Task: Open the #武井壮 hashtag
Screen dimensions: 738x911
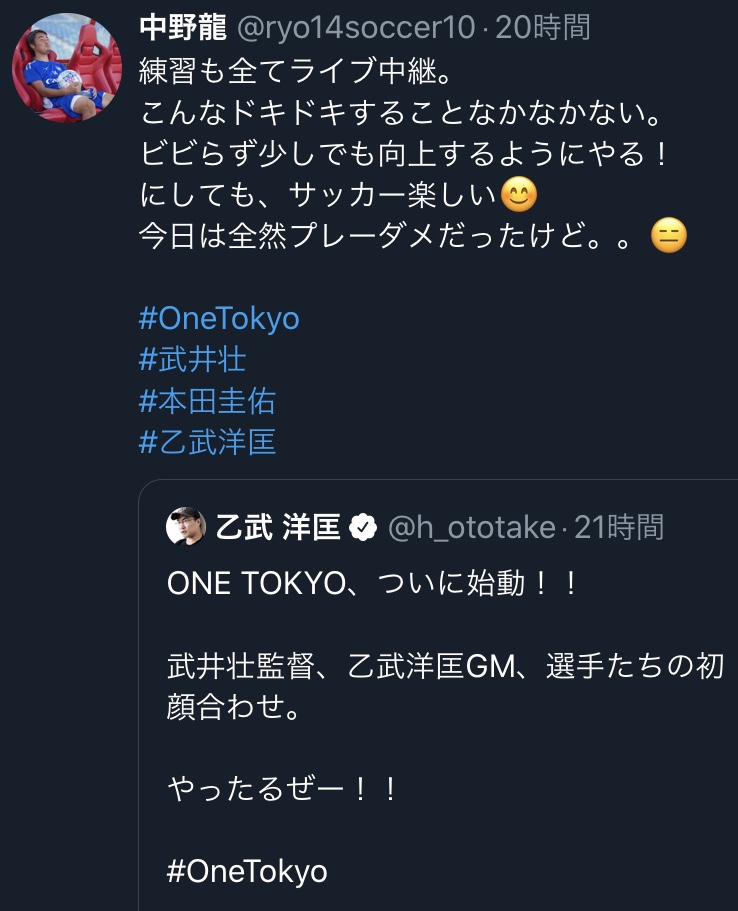Action: (192, 359)
